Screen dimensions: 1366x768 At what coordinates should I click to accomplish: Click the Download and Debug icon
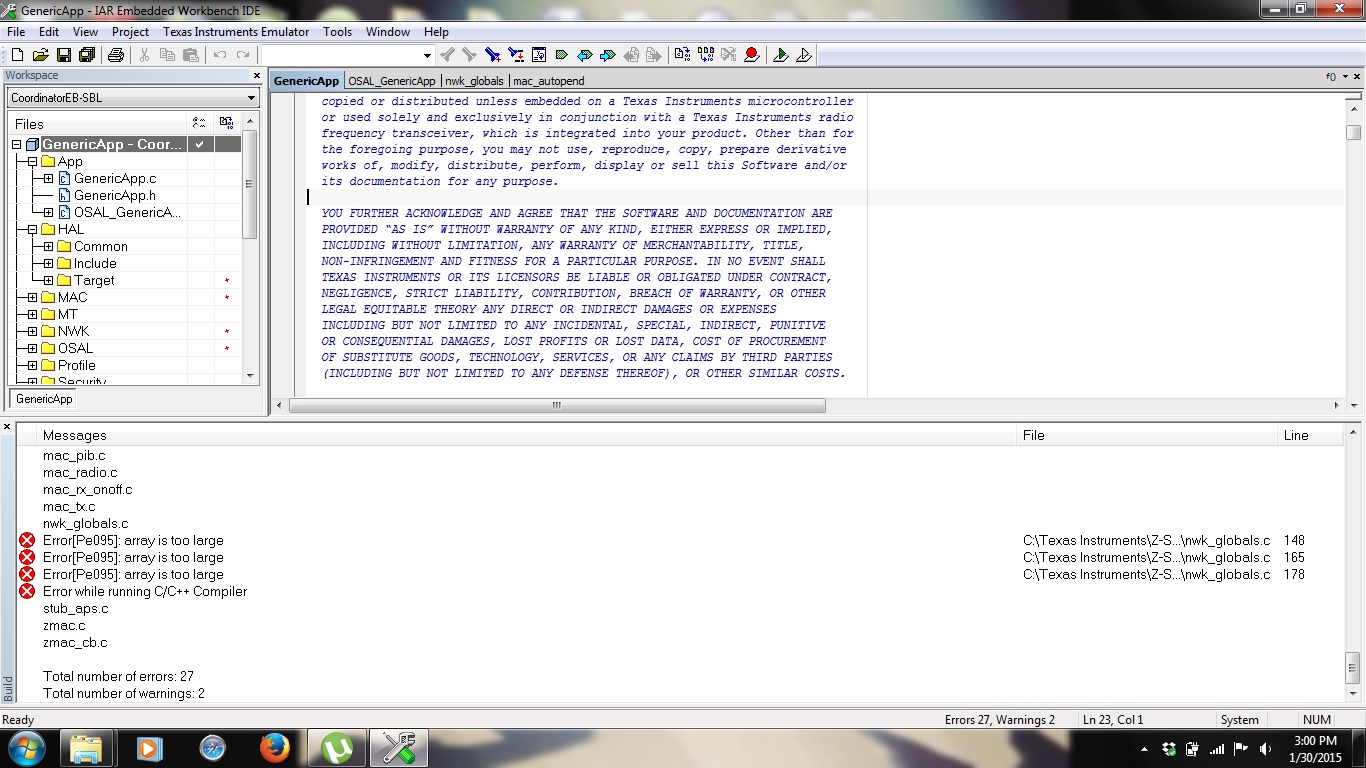point(781,55)
